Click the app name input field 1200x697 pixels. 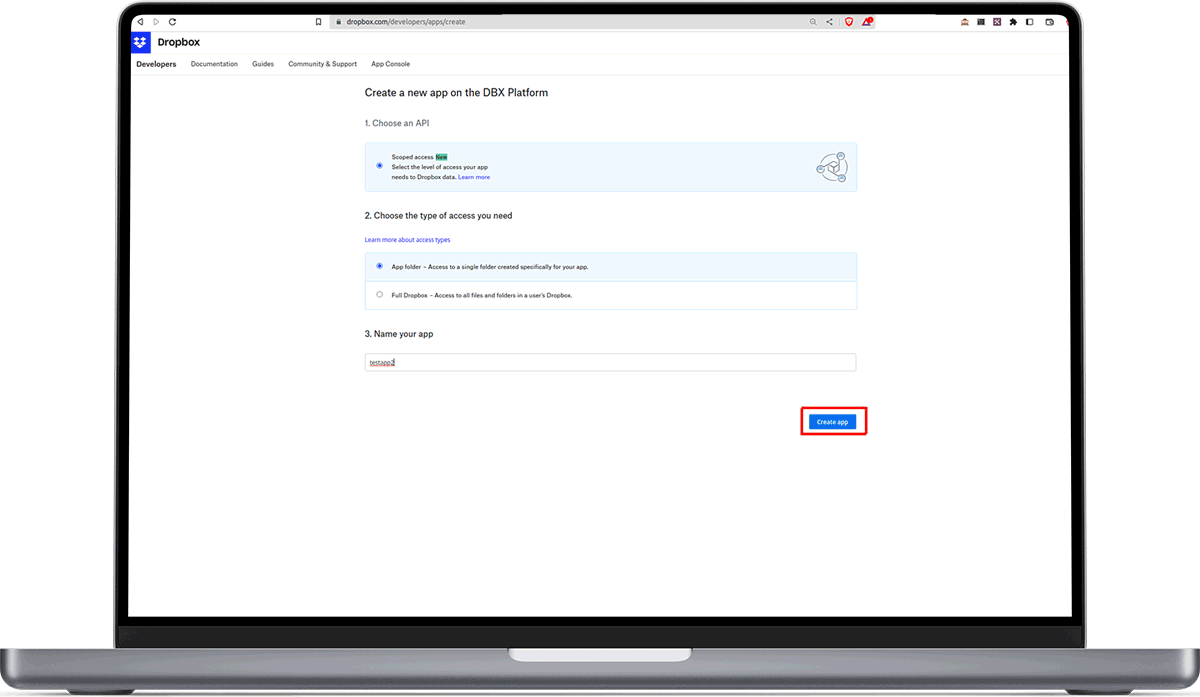610,363
